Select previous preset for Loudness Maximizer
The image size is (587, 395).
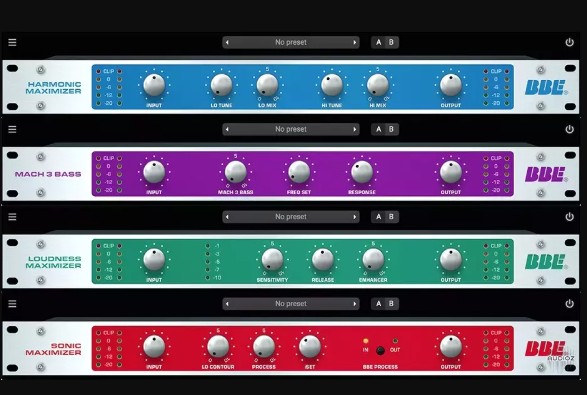(x=227, y=217)
